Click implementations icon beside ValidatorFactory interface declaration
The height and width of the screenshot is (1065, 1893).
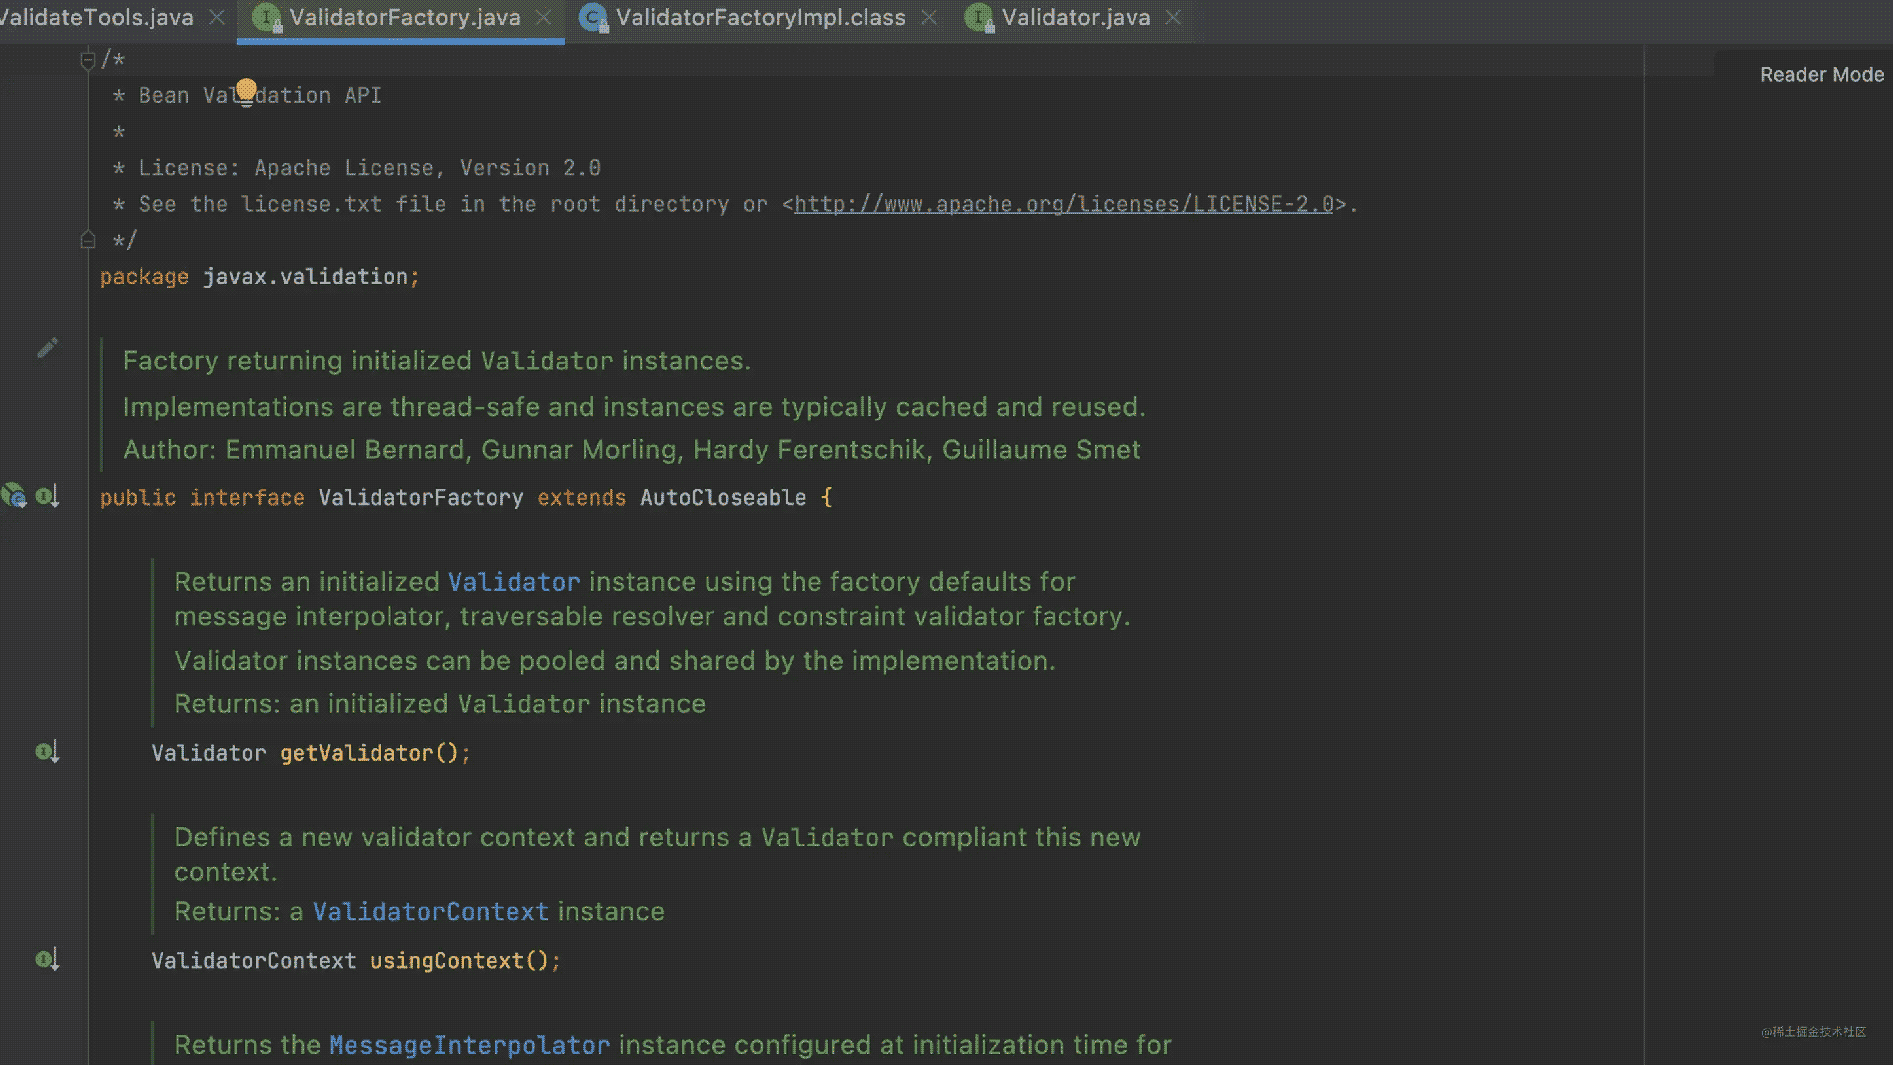coord(47,496)
